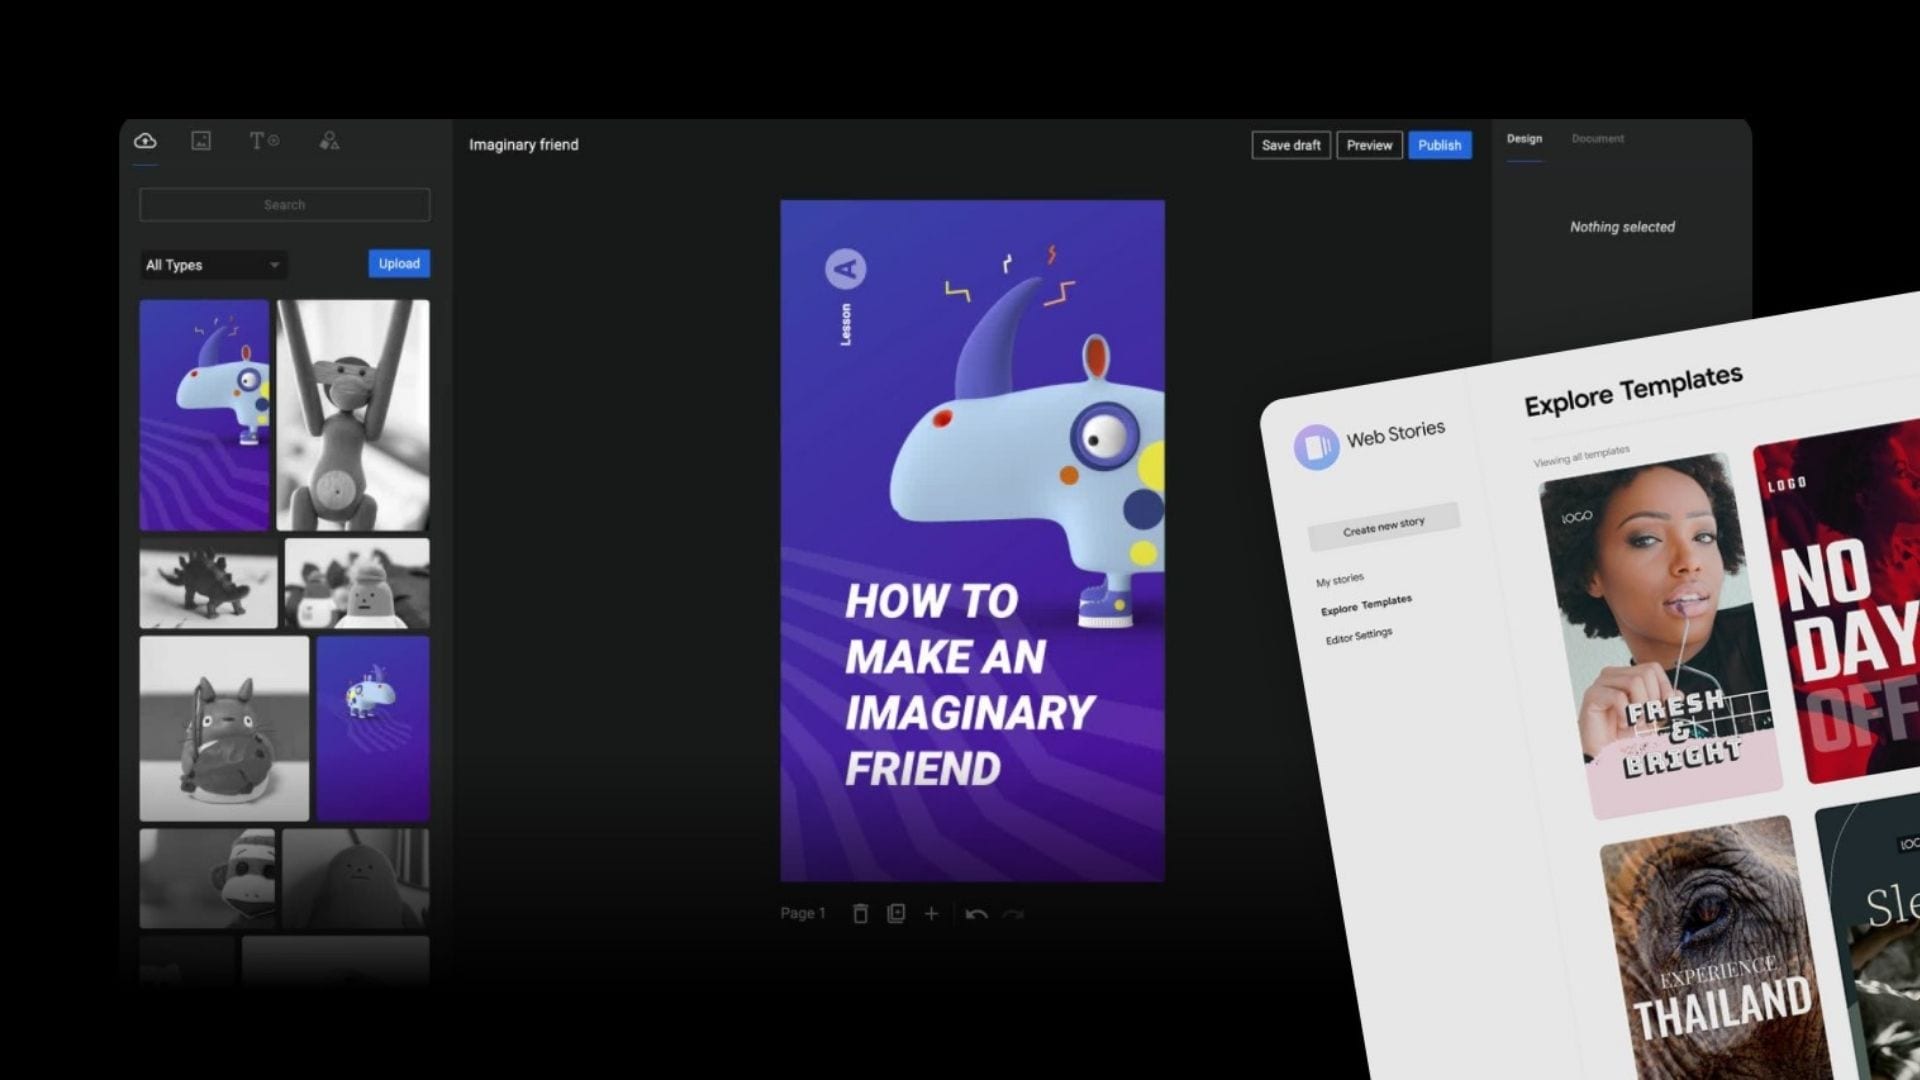Delete page using trash icon

[860, 913]
